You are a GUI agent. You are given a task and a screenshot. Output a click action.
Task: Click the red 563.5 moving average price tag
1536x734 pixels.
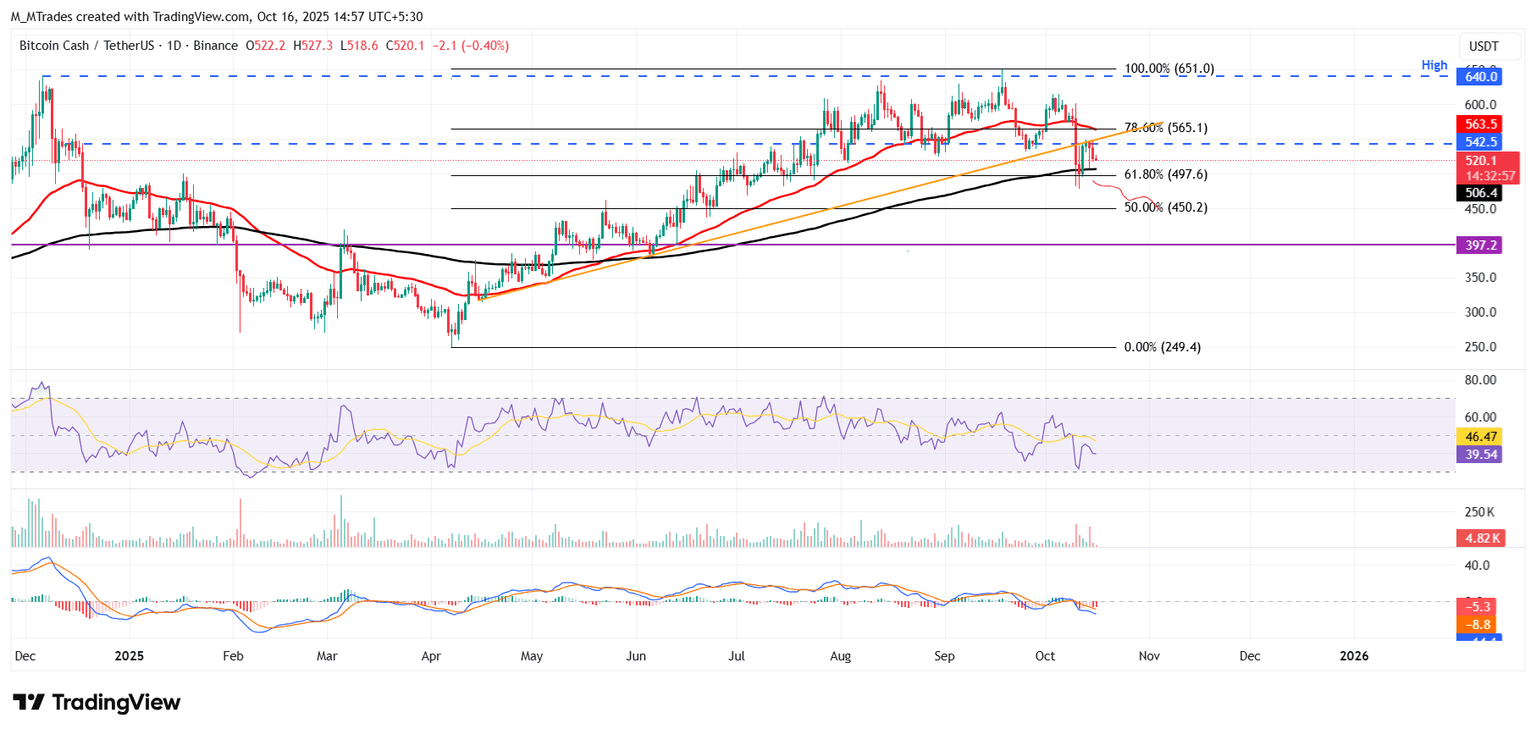click(x=1480, y=125)
